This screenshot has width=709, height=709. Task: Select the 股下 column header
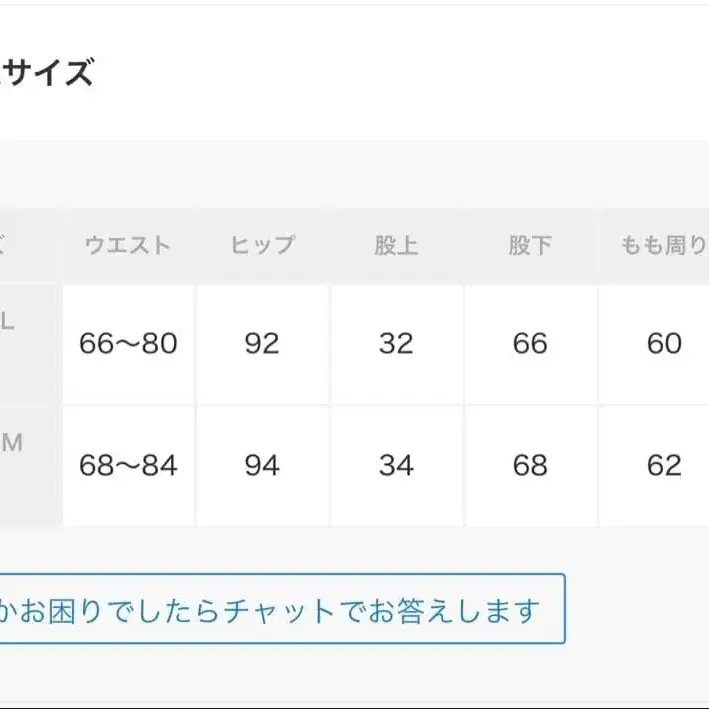point(530,246)
